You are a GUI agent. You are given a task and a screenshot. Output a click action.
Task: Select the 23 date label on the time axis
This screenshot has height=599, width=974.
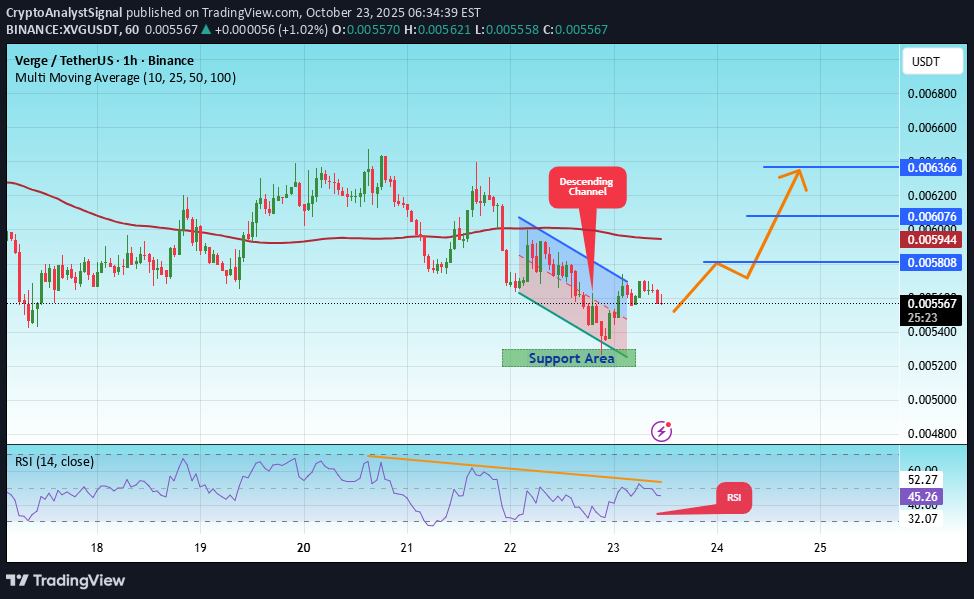pyautogui.click(x=613, y=548)
